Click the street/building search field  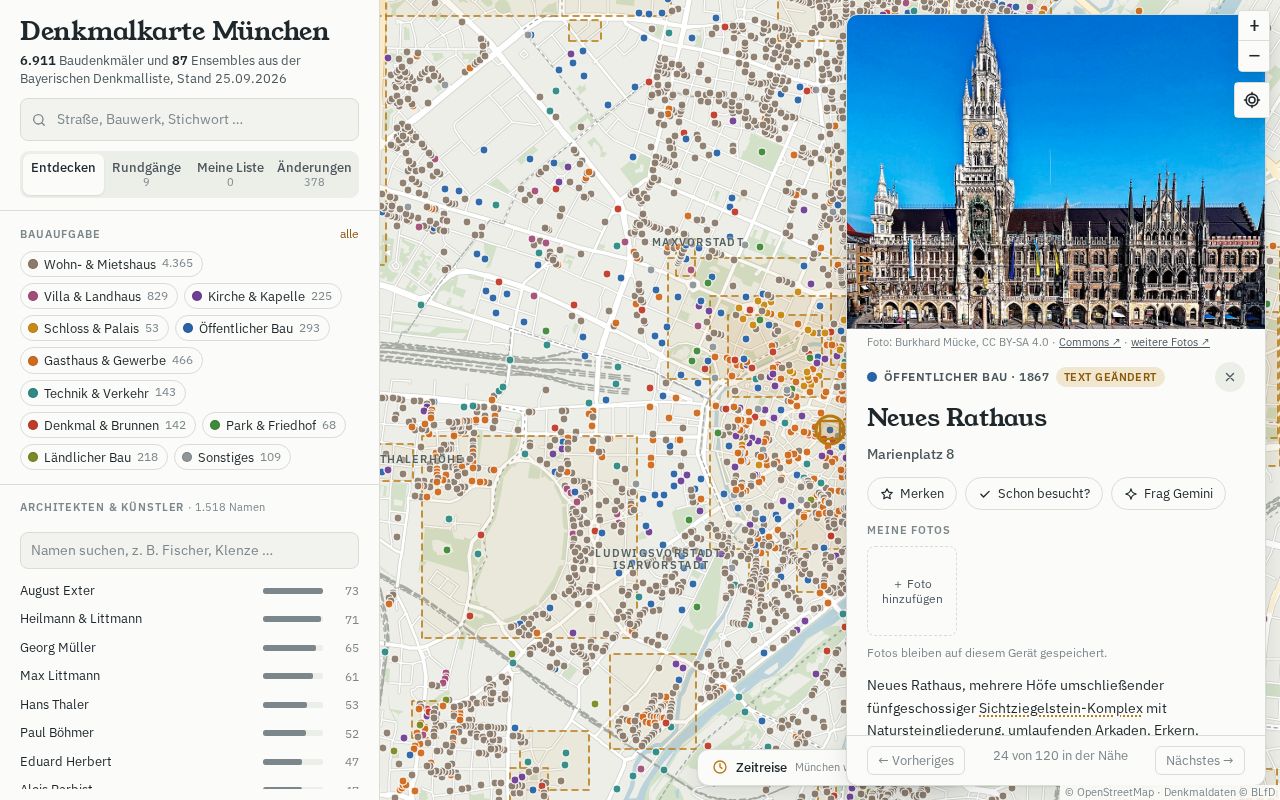pos(189,119)
